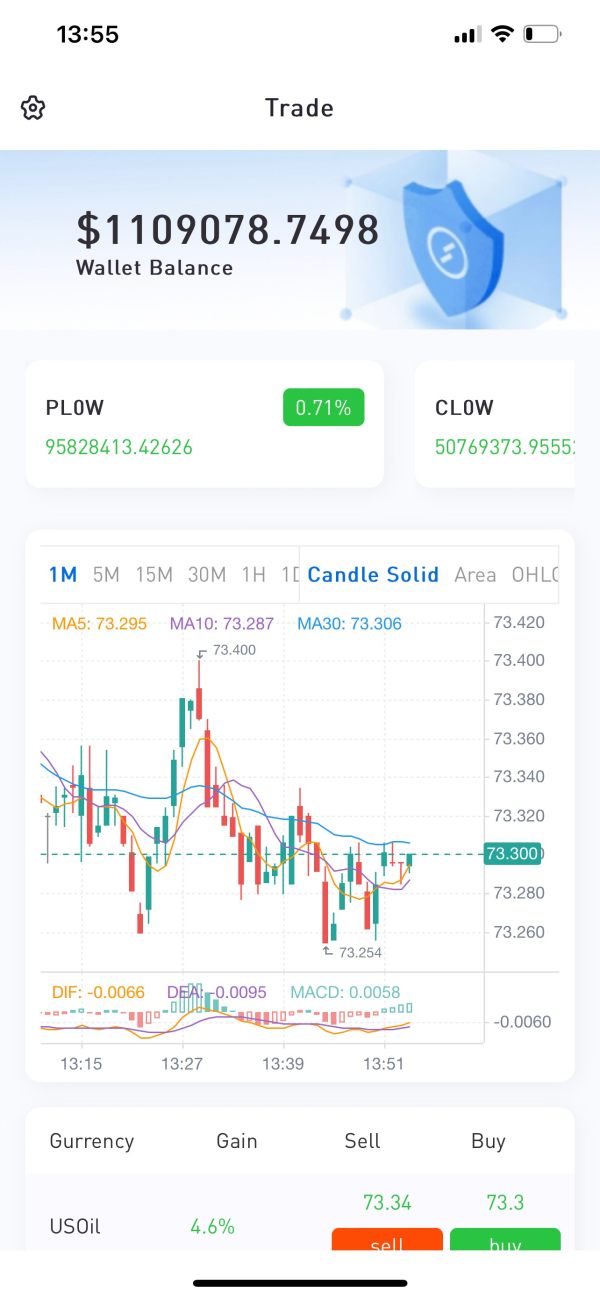Open the CLOW asset card
Screen dimensions: 600x1298
tap(495, 424)
